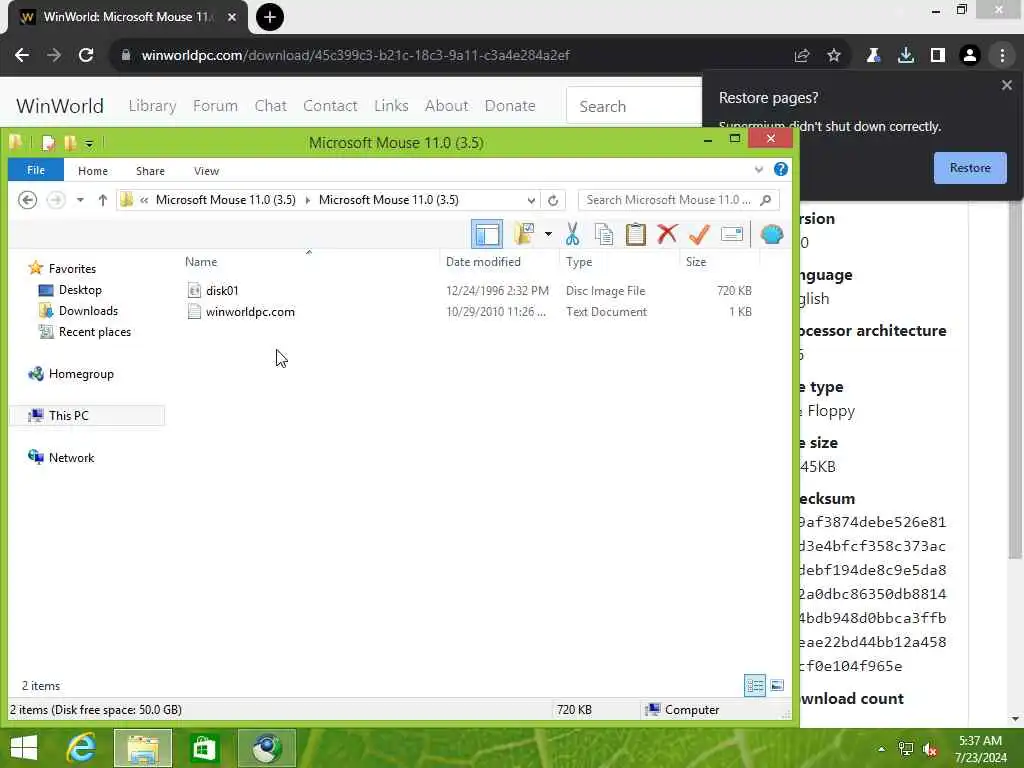Switch to Large icons view in status bar
The height and width of the screenshot is (768, 1024).
pyautogui.click(x=776, y=686)
